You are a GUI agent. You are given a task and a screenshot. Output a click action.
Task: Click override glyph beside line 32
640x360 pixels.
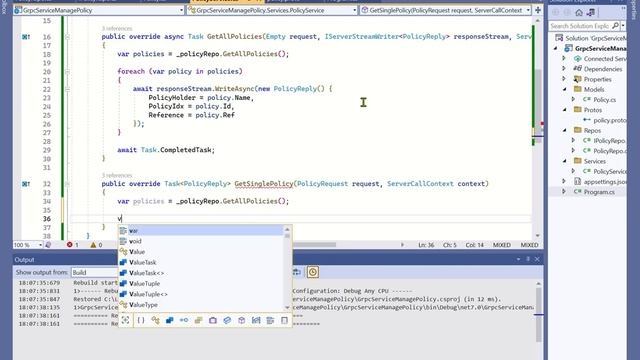26,184
